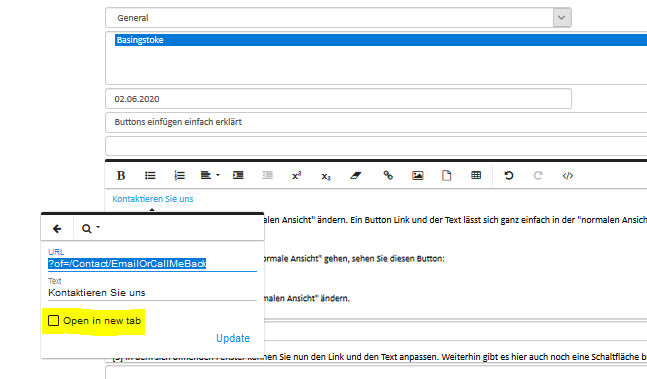Apply subscript formatting
This screenshot has height=379, width=647.
pyautogui.click(x=326, y=176)
